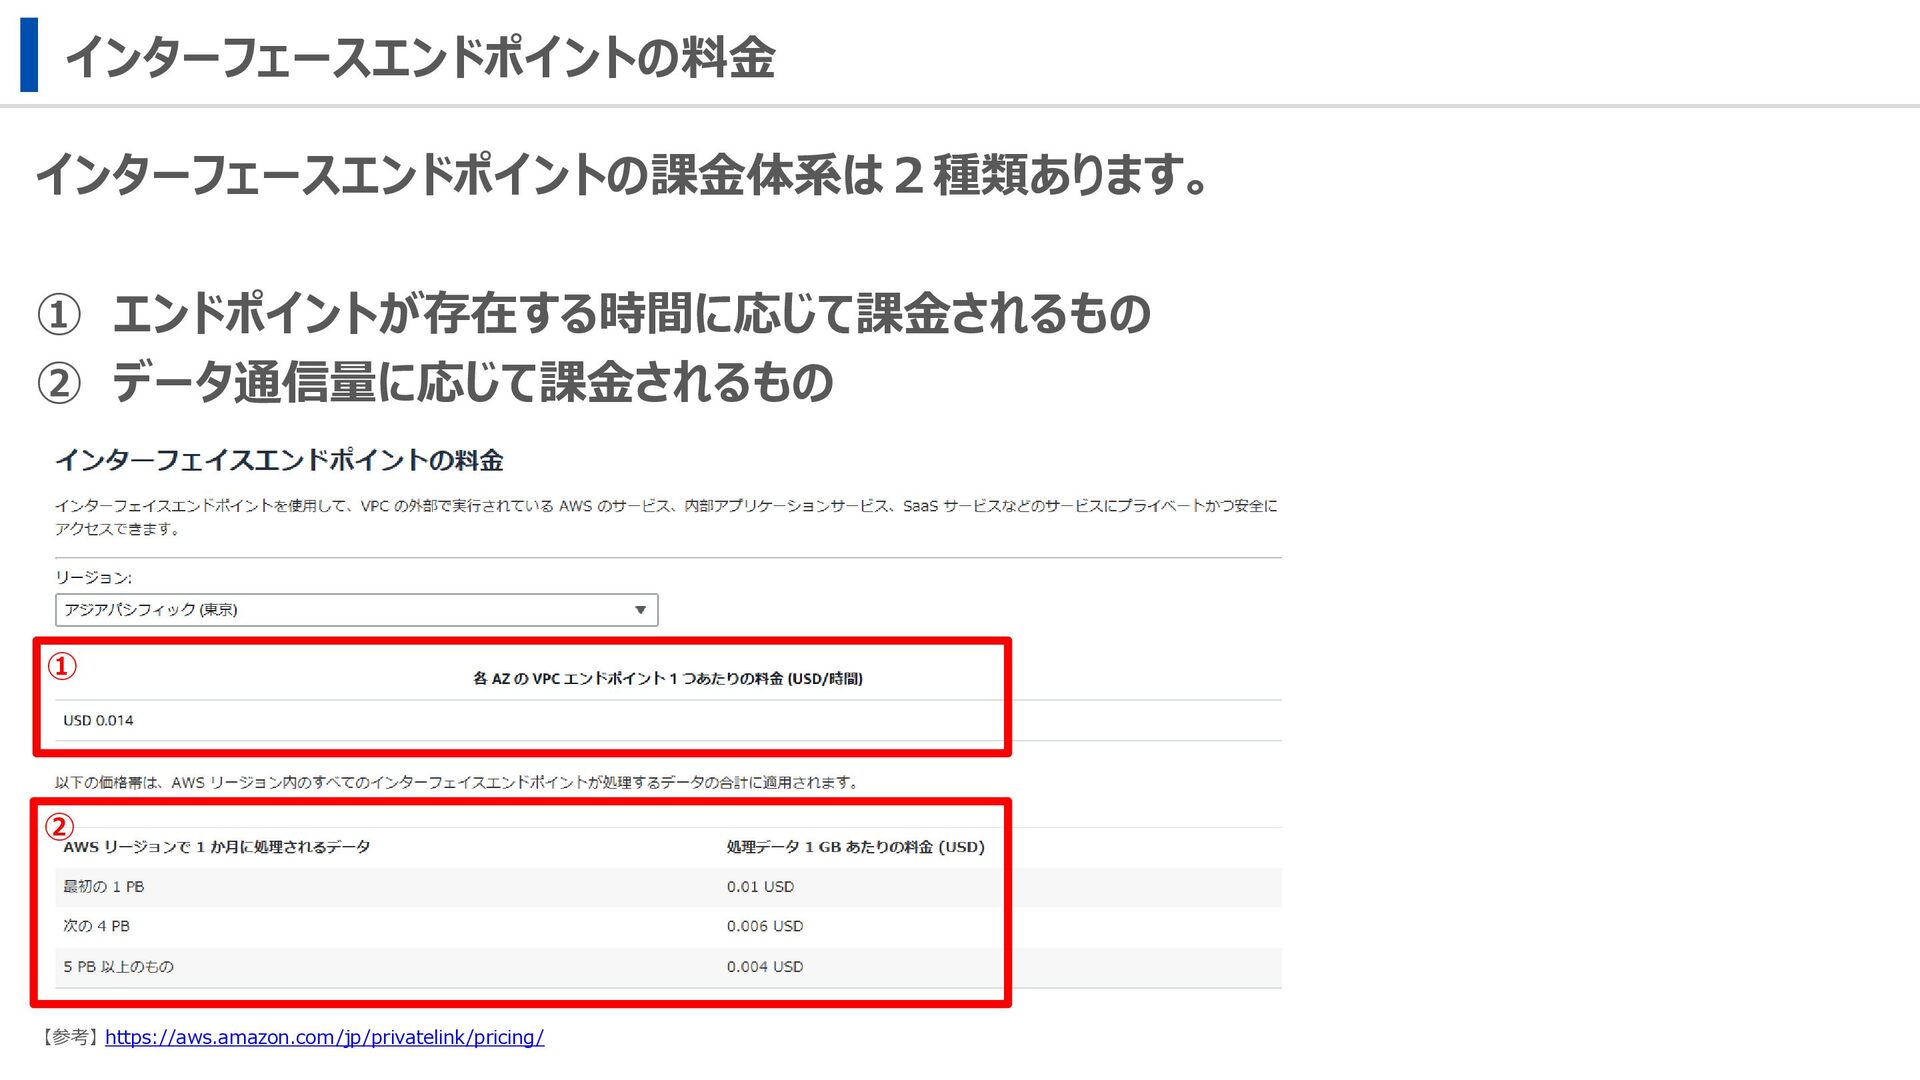Click the 処理データ 1 GB あたりの料金 column header
Viewport: 1920px width, 1080px height.
pos(855,847)
